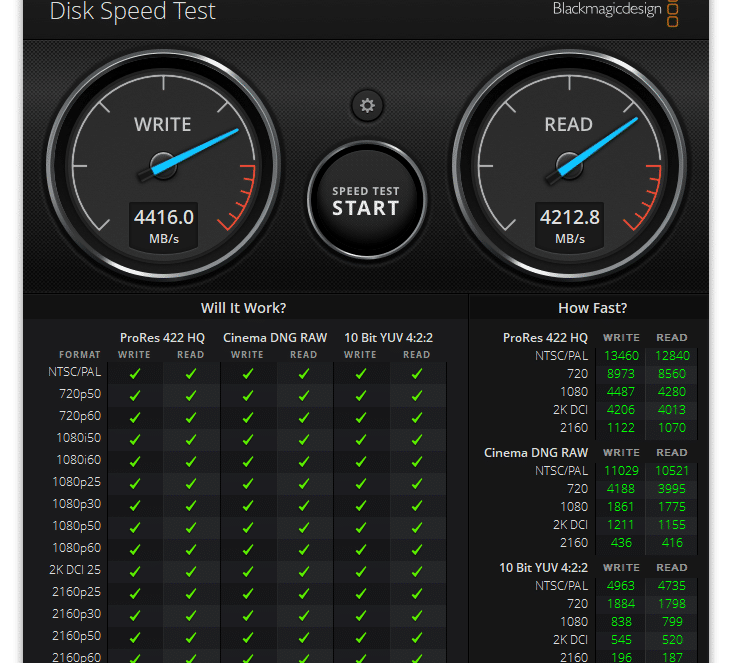Click 720p60 ProRes 422 HQ write checkmark
This screenshot has width=732, height=663.
click(135, 417)
